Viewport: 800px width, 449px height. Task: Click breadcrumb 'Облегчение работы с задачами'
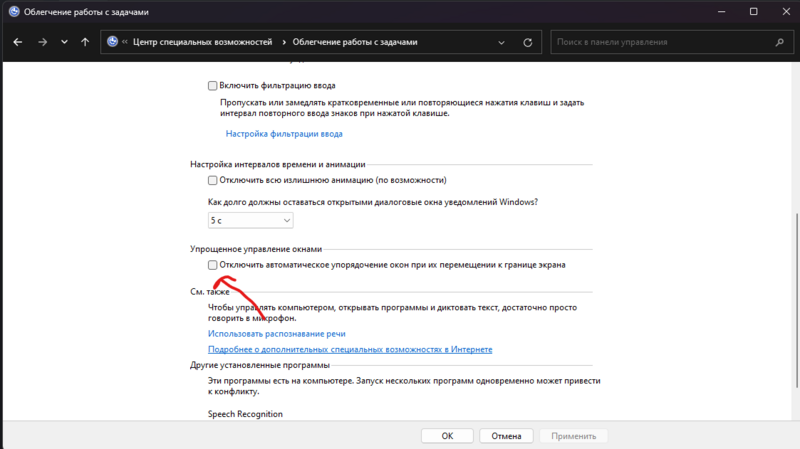tap(355, 42)
